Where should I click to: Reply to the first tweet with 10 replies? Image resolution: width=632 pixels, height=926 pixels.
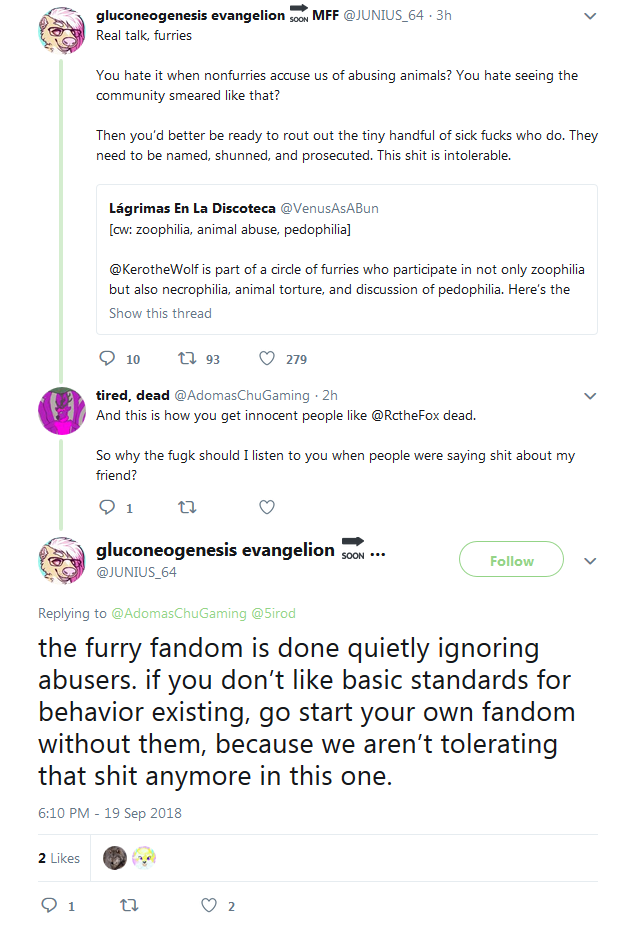(107, 358)
